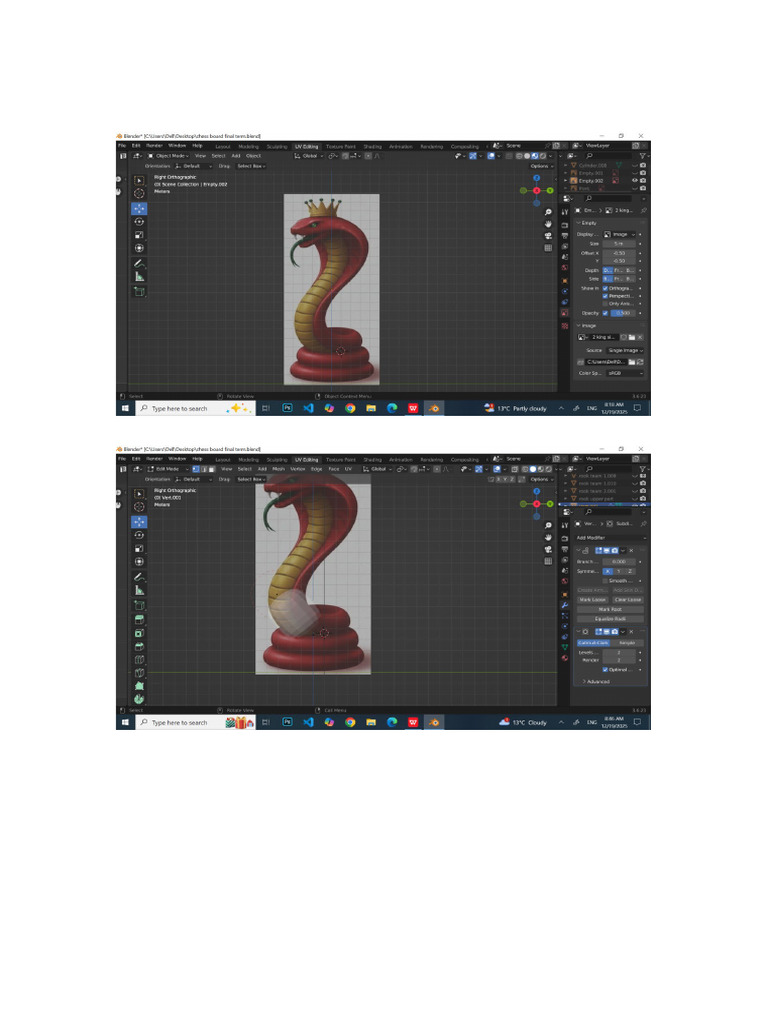The height and width of the screenshot is (1024, 768).
Task: Select the Spin tool in Edit Mode screenshot
Action: (x=139, y=699)
